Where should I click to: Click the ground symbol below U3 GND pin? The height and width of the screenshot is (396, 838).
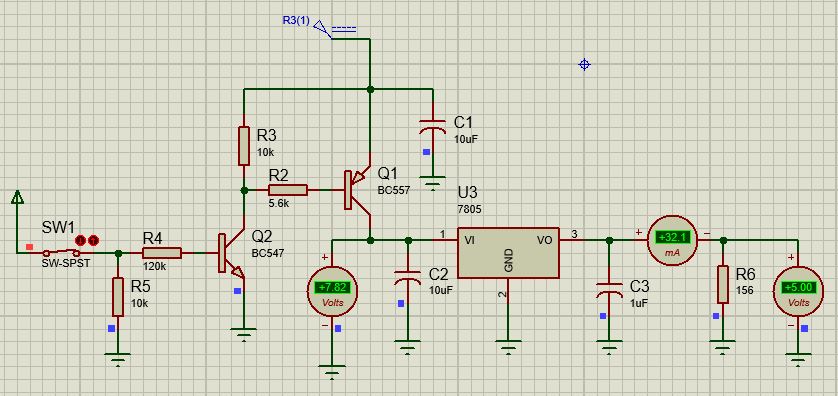coord(508,346)
